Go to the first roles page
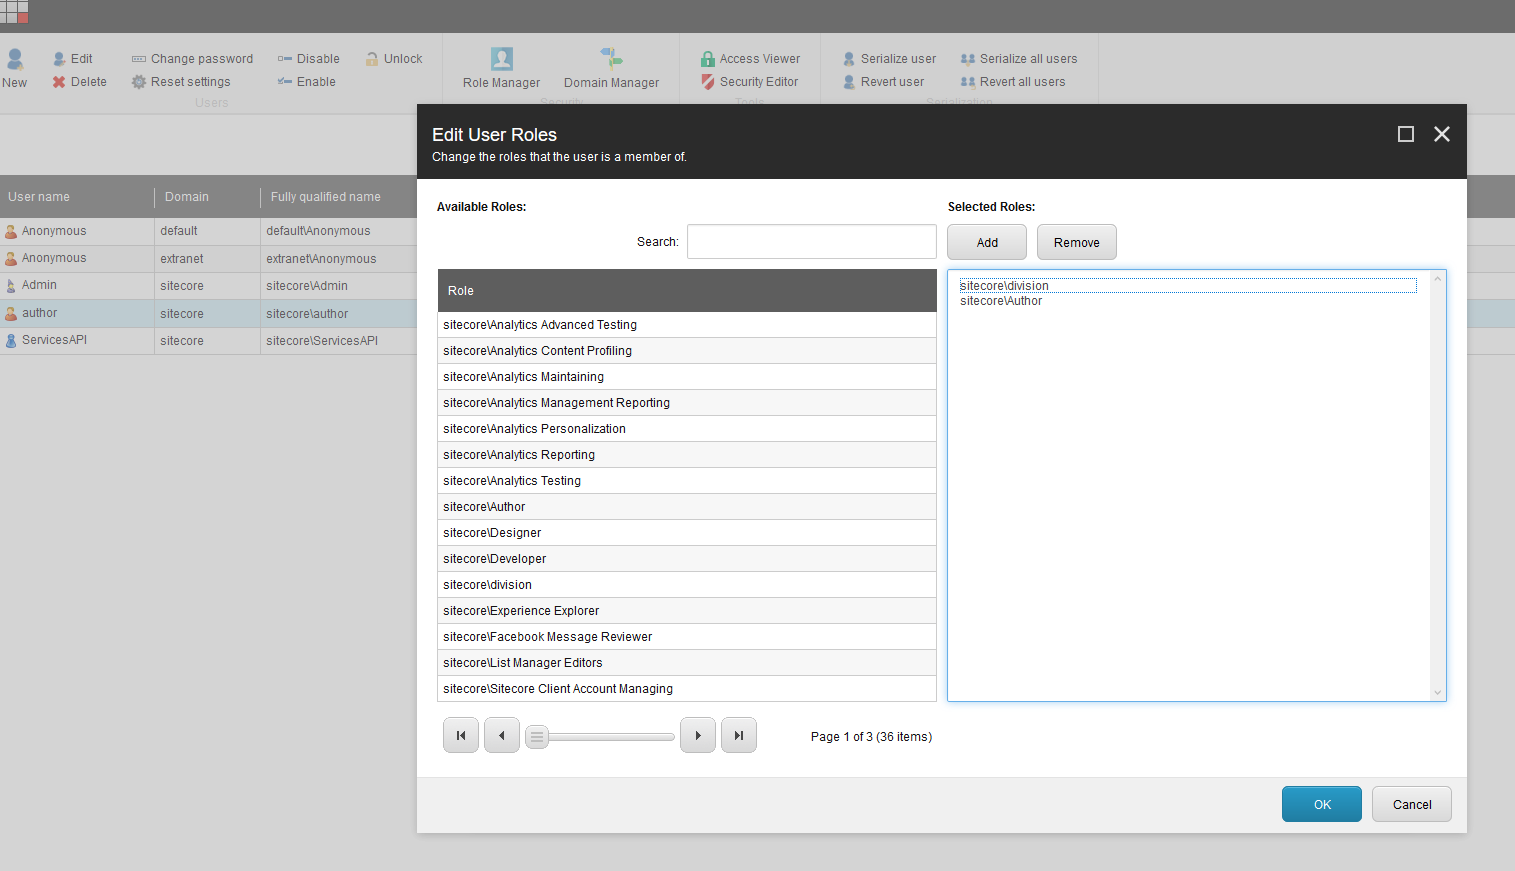Viewport: 1515px width, 871px height. coord(461,735)
